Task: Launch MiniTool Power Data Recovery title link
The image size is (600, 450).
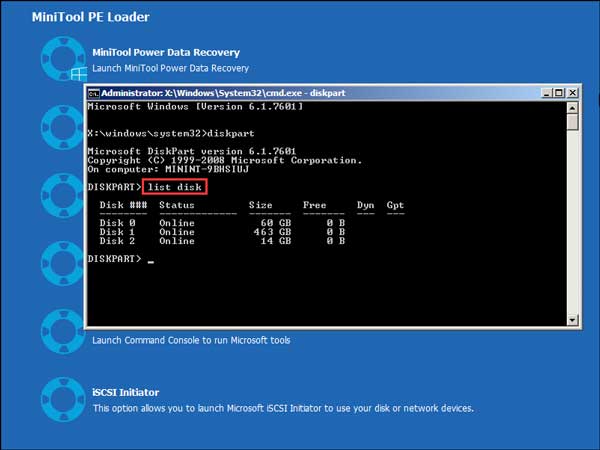Action: (x=166, y=52)
